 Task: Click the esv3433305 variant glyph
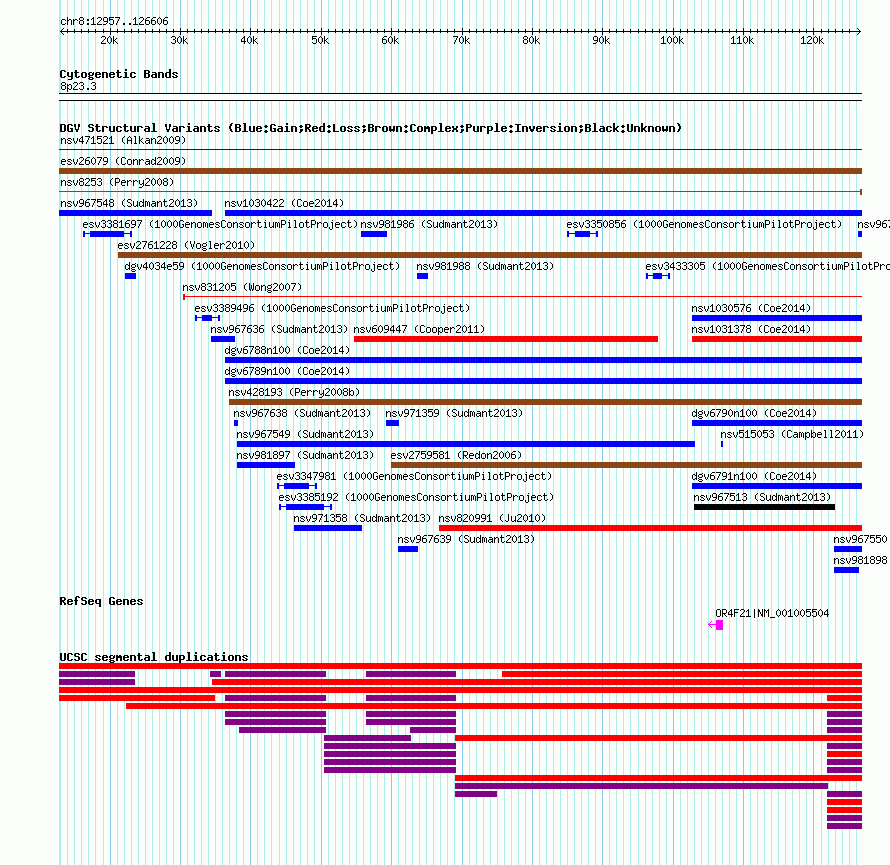point(658,276)
